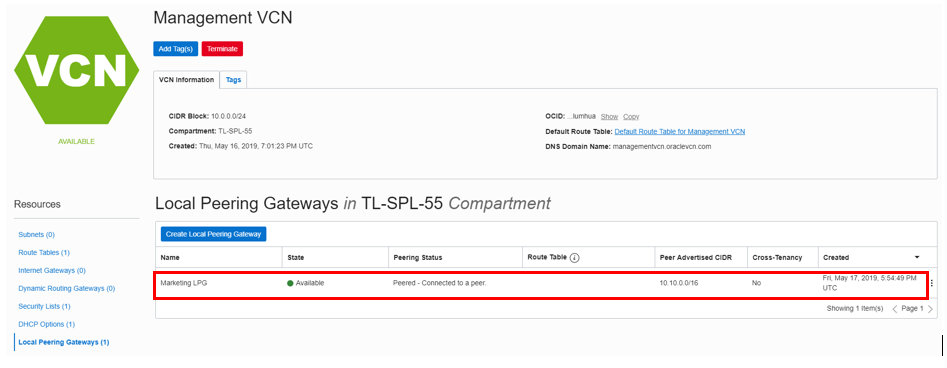Image resolution: width=947 pixels, height=368 pixels.
Task: Click the Add Tag(s) button
Action: click(176, 49)
